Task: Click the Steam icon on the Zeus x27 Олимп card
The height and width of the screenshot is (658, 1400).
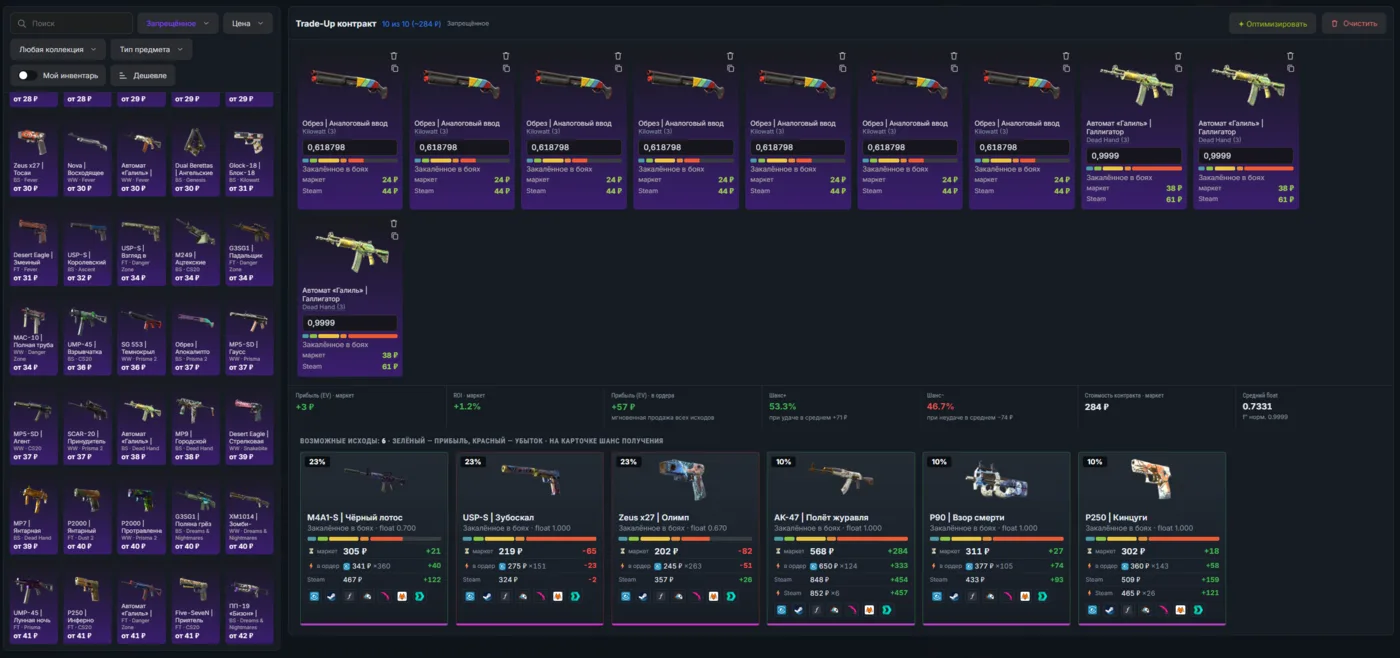Action: click(x=643, y=596)
